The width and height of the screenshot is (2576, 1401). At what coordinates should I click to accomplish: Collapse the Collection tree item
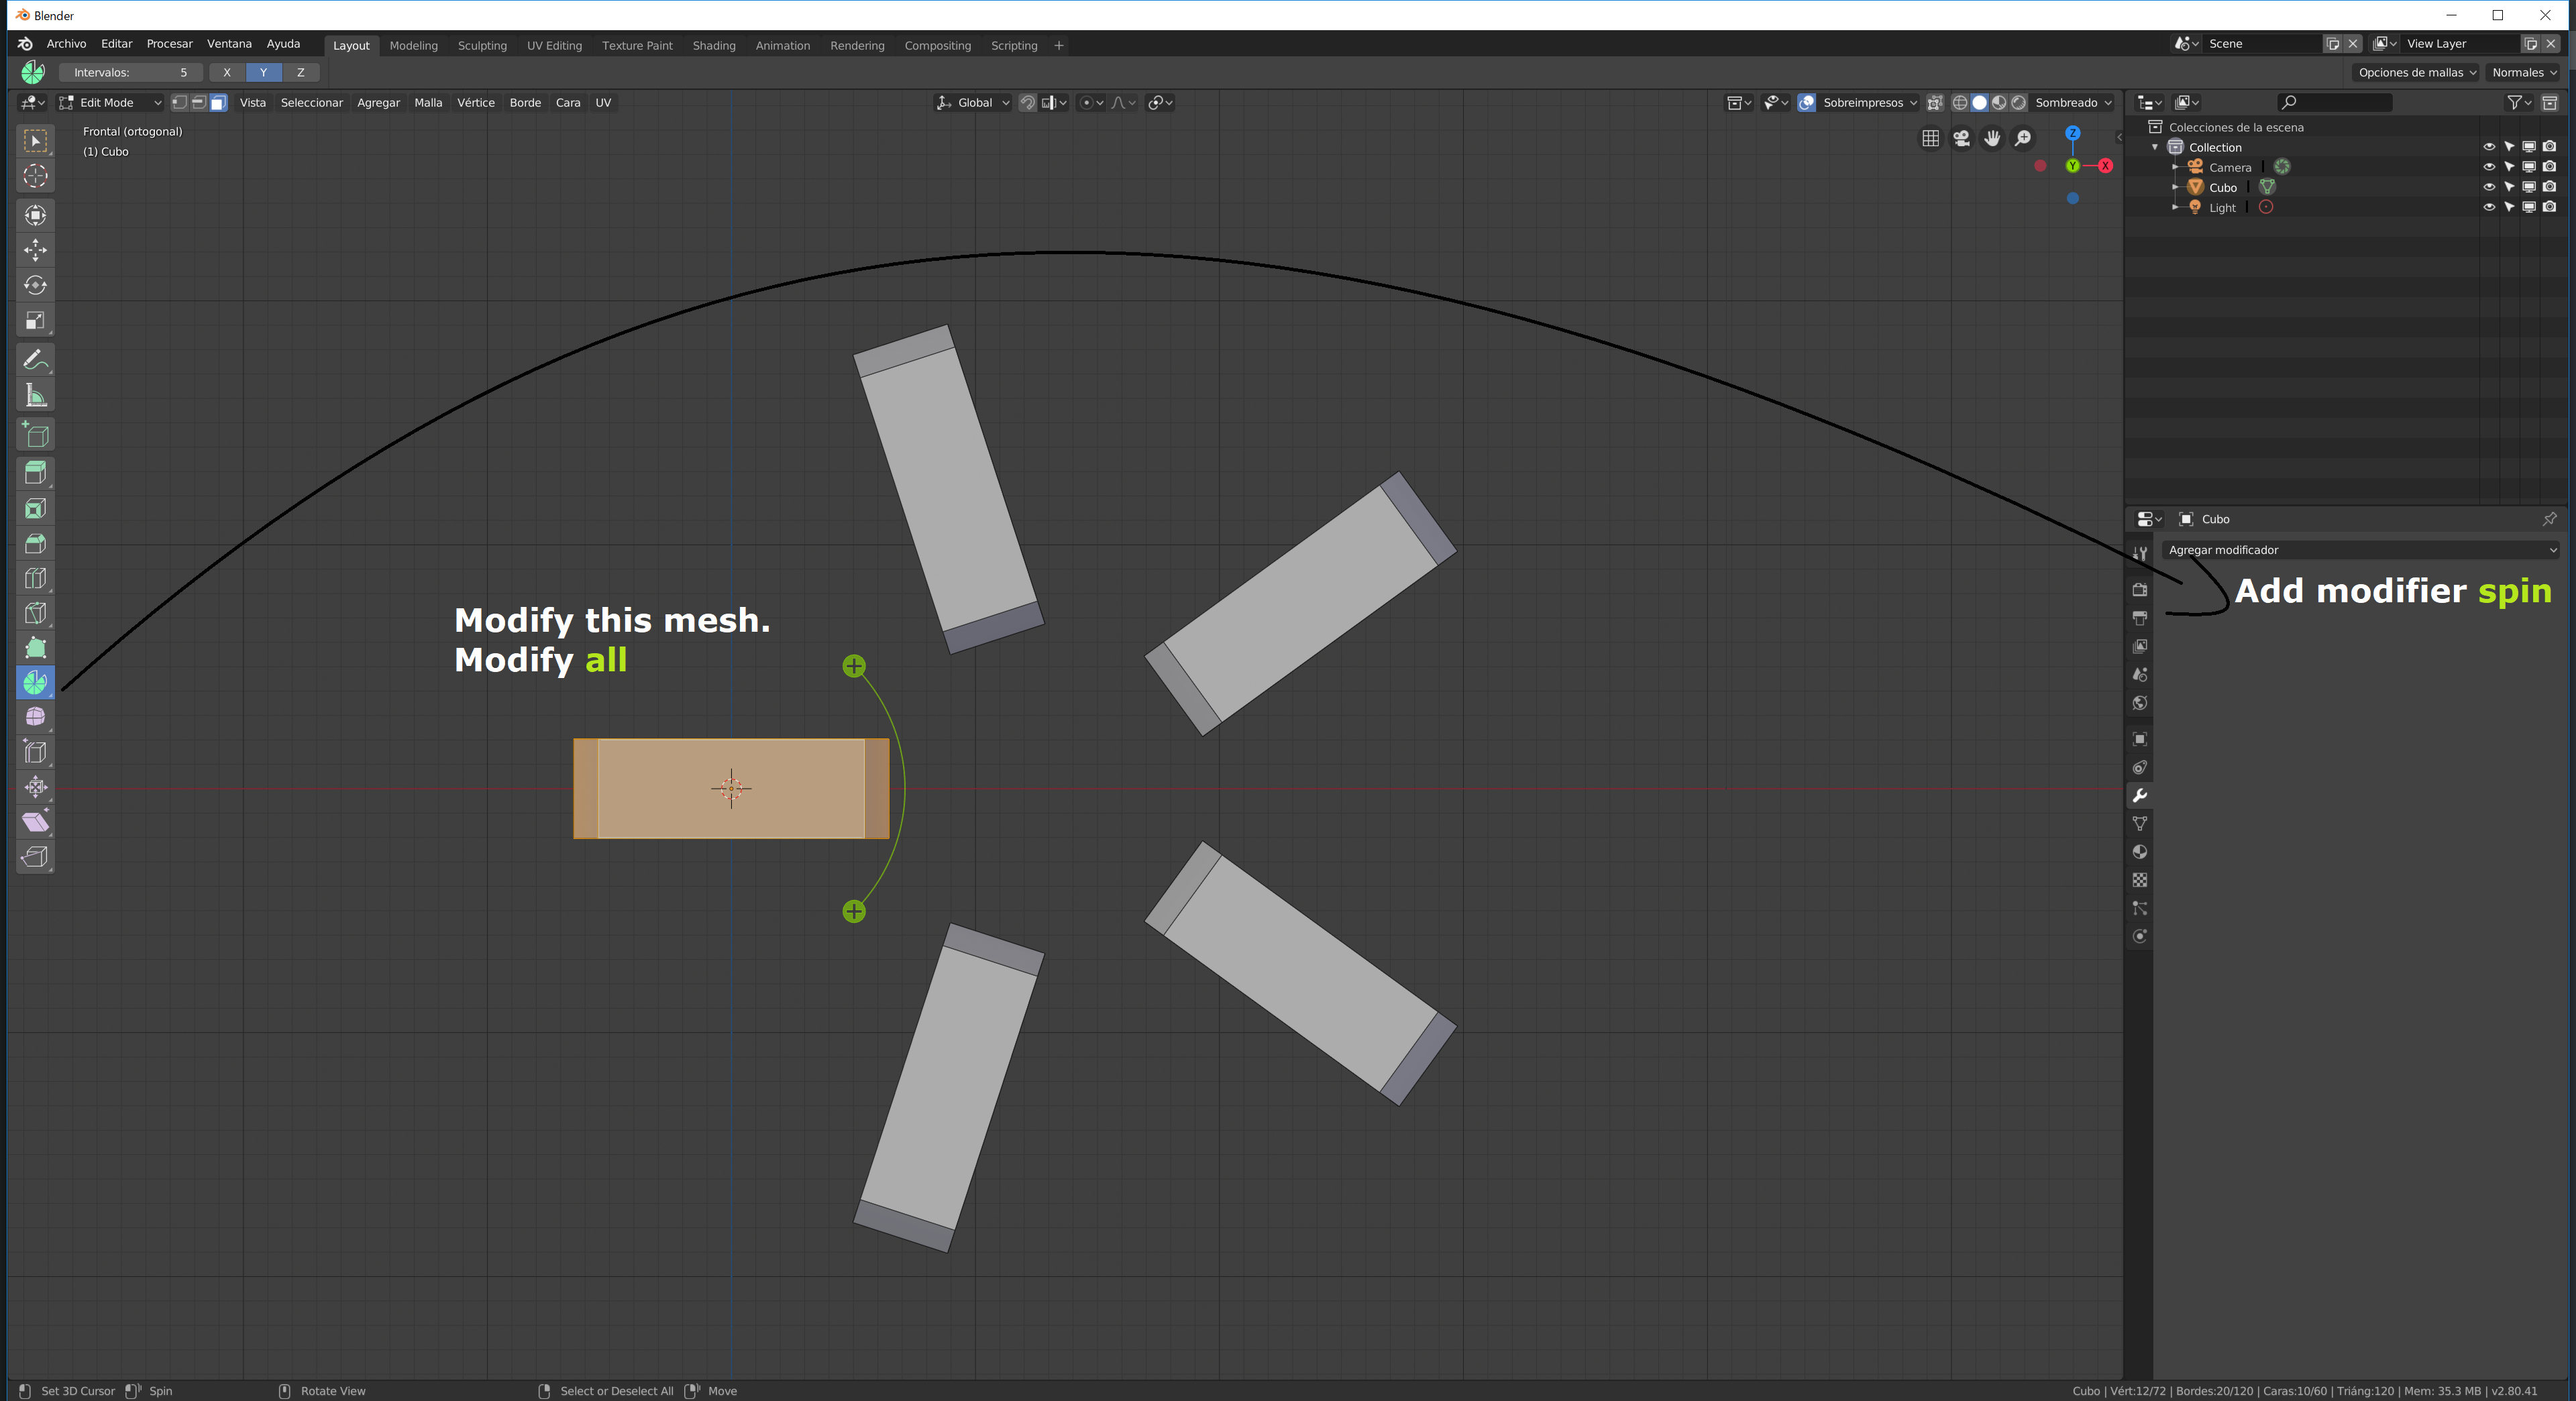pyautogui.click(x=2155, y=147)
